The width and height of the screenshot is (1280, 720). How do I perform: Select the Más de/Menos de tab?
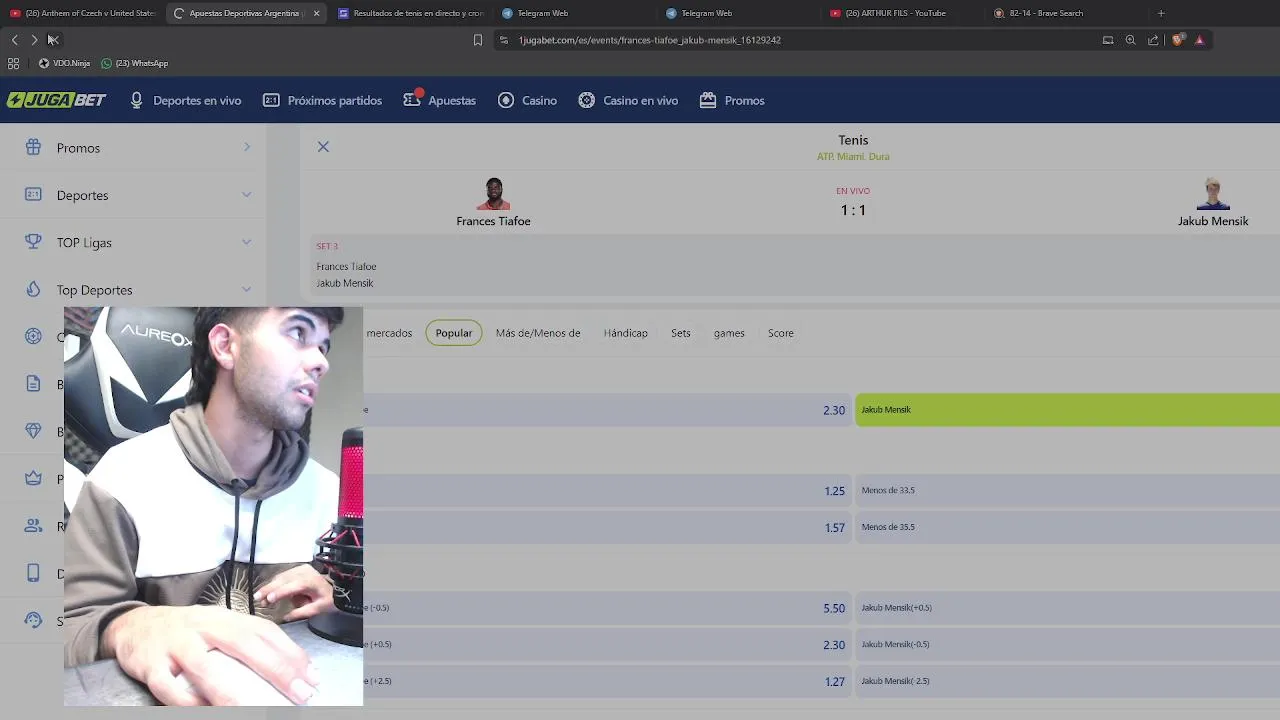click(538, 333)
